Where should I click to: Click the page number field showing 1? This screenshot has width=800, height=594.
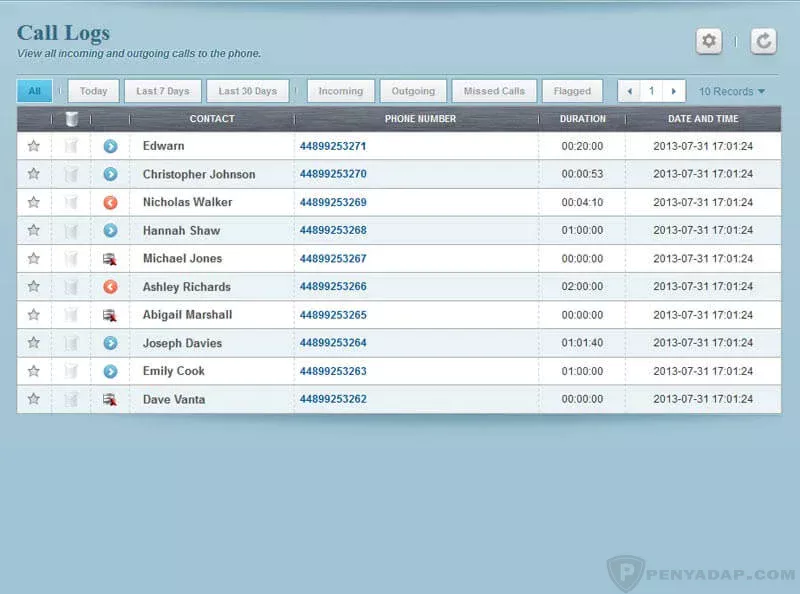pyautogui.click(x=651, y=90)
